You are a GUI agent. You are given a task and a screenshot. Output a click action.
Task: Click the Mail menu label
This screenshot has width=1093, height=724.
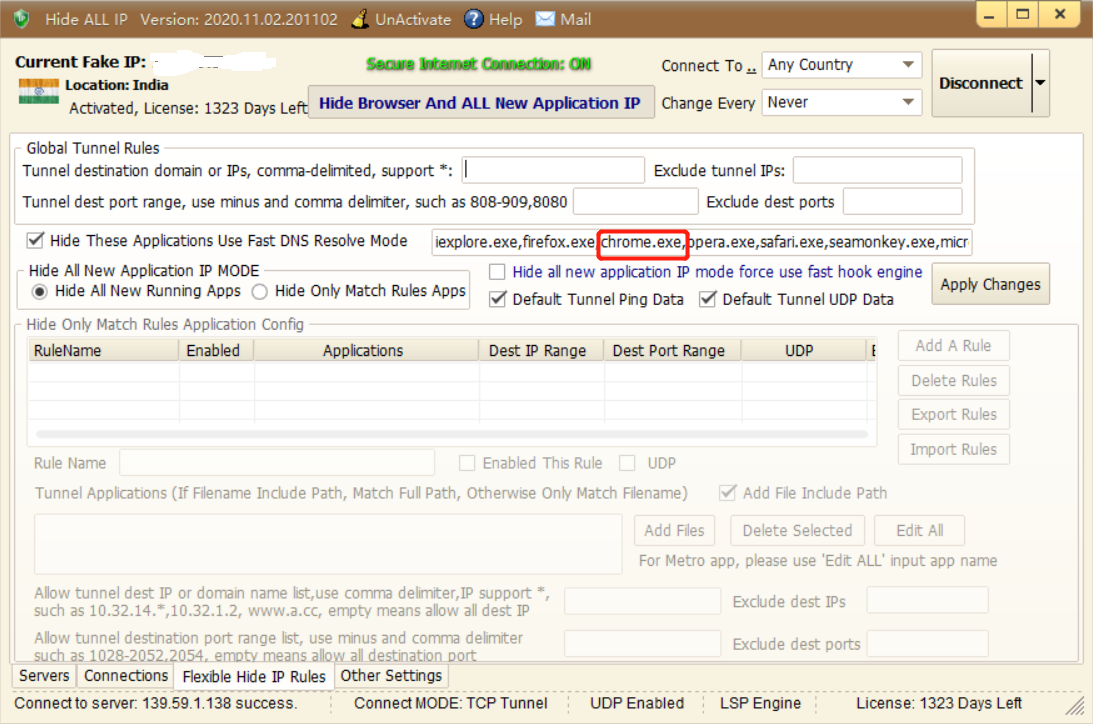click(576, 20)
